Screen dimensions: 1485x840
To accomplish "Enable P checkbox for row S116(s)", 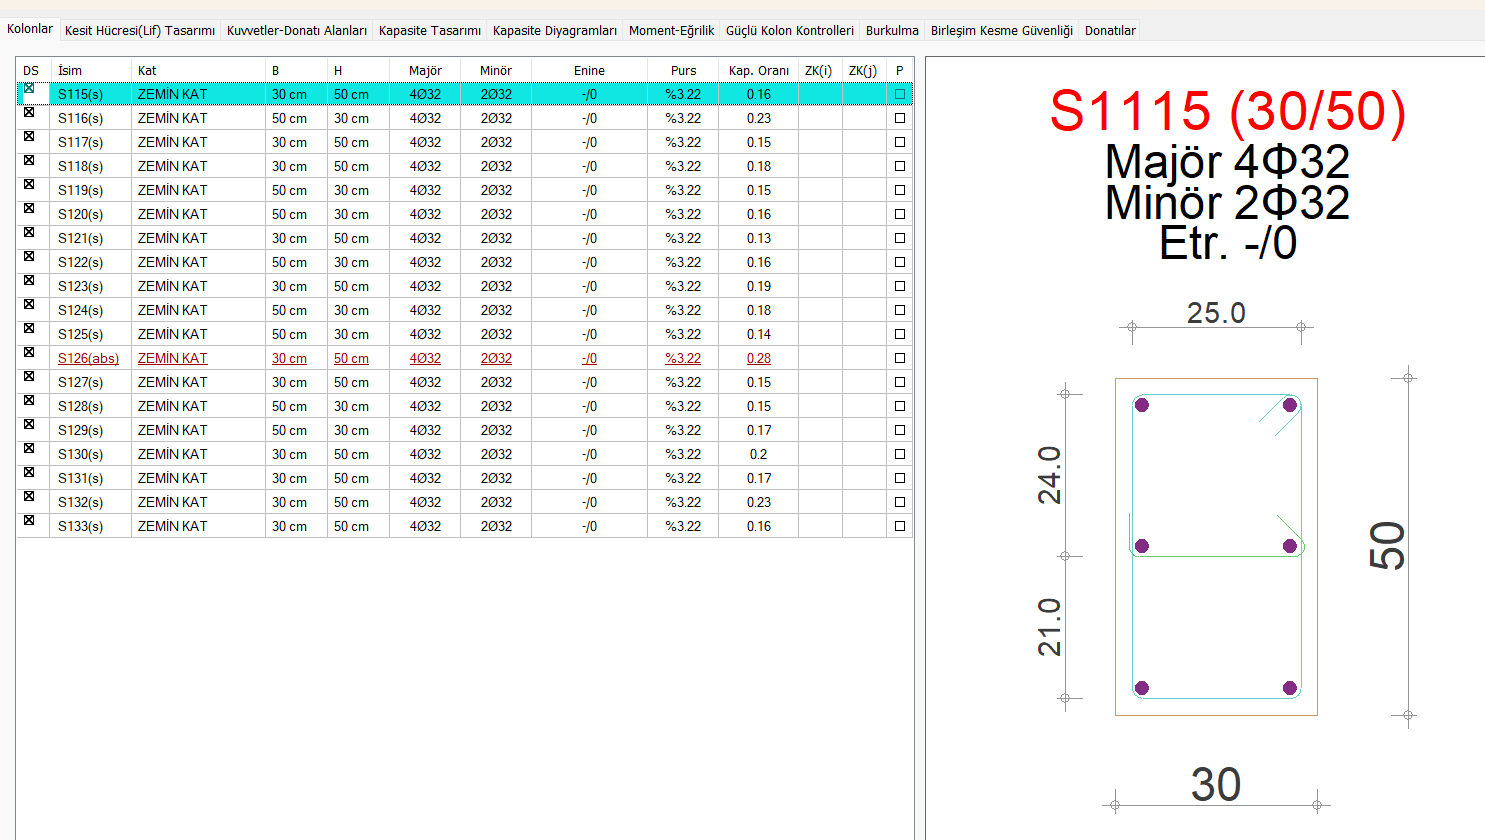I will pyautogui.click(x=900, y=118).
